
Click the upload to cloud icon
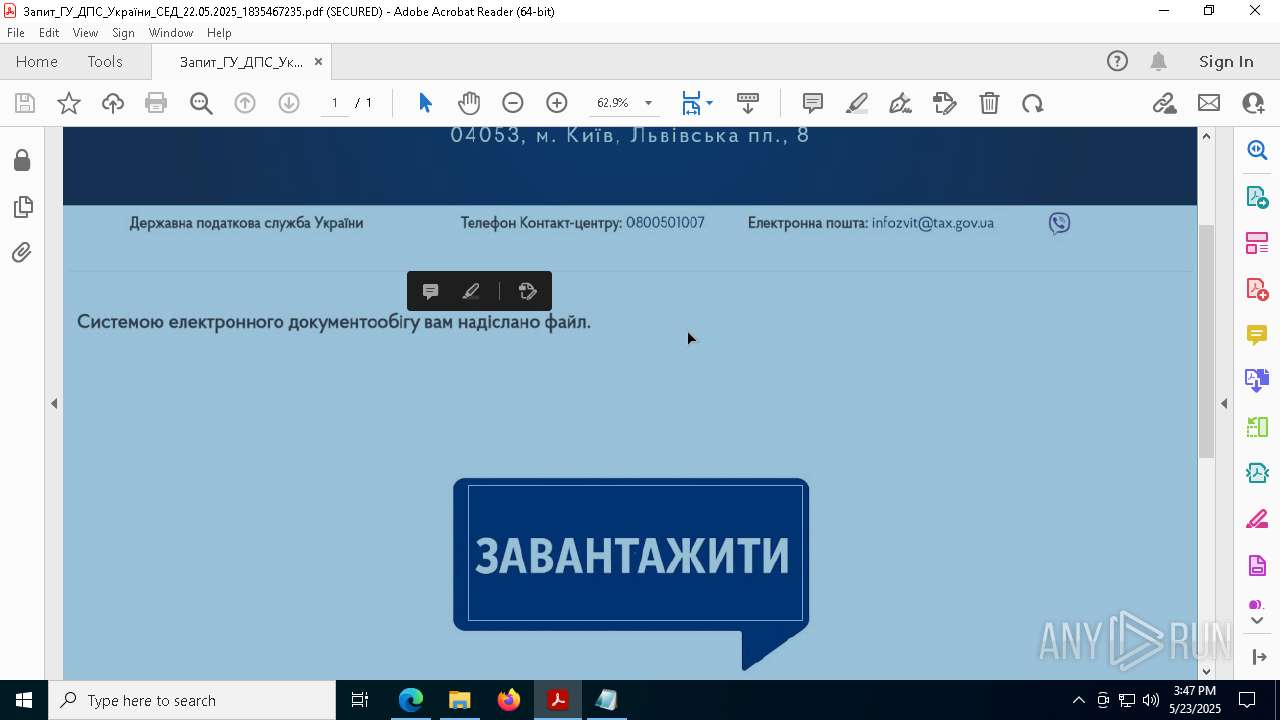[x=113, y=103]
